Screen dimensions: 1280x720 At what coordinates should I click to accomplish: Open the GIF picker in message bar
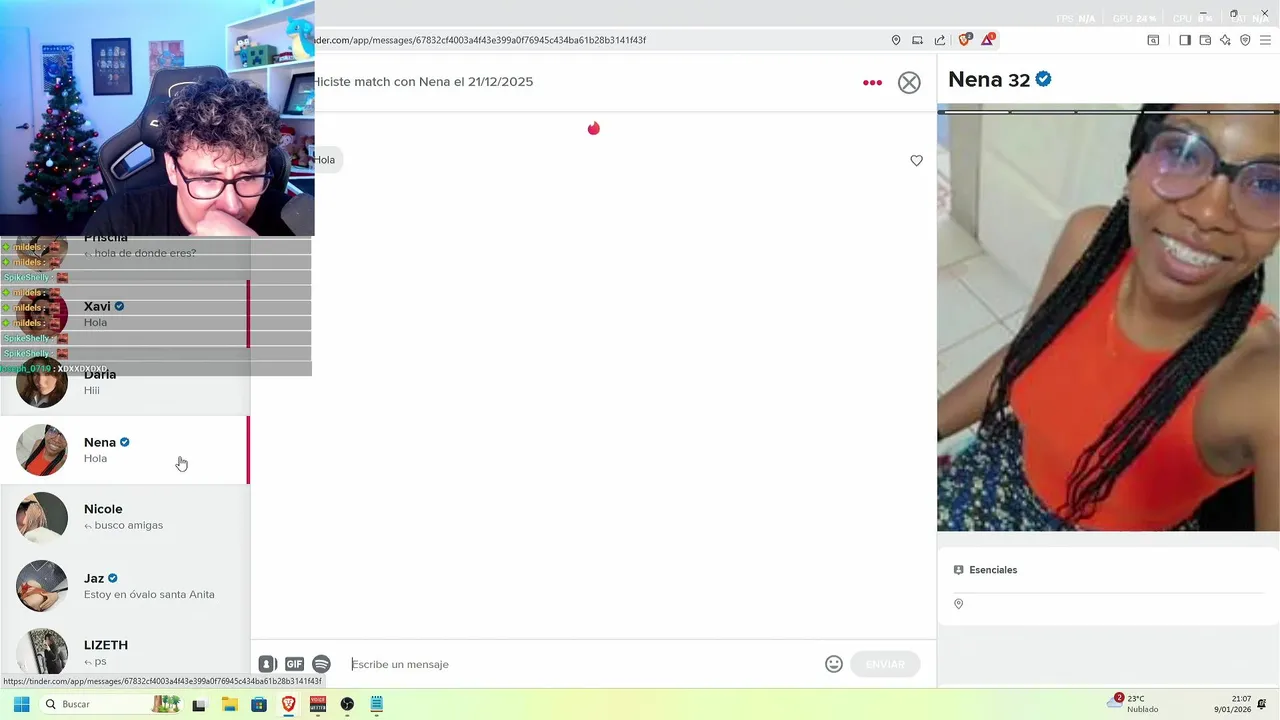[294, 664]
